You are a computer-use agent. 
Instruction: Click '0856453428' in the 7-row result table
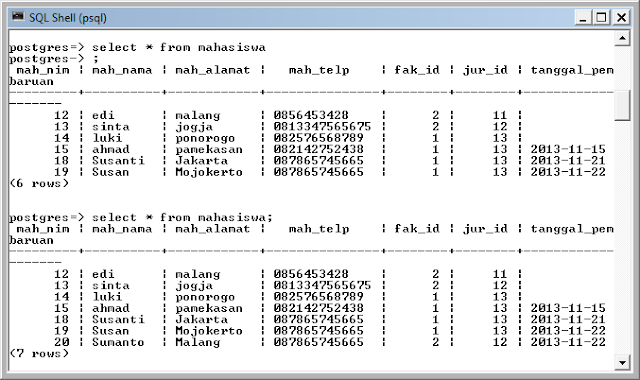311,274
